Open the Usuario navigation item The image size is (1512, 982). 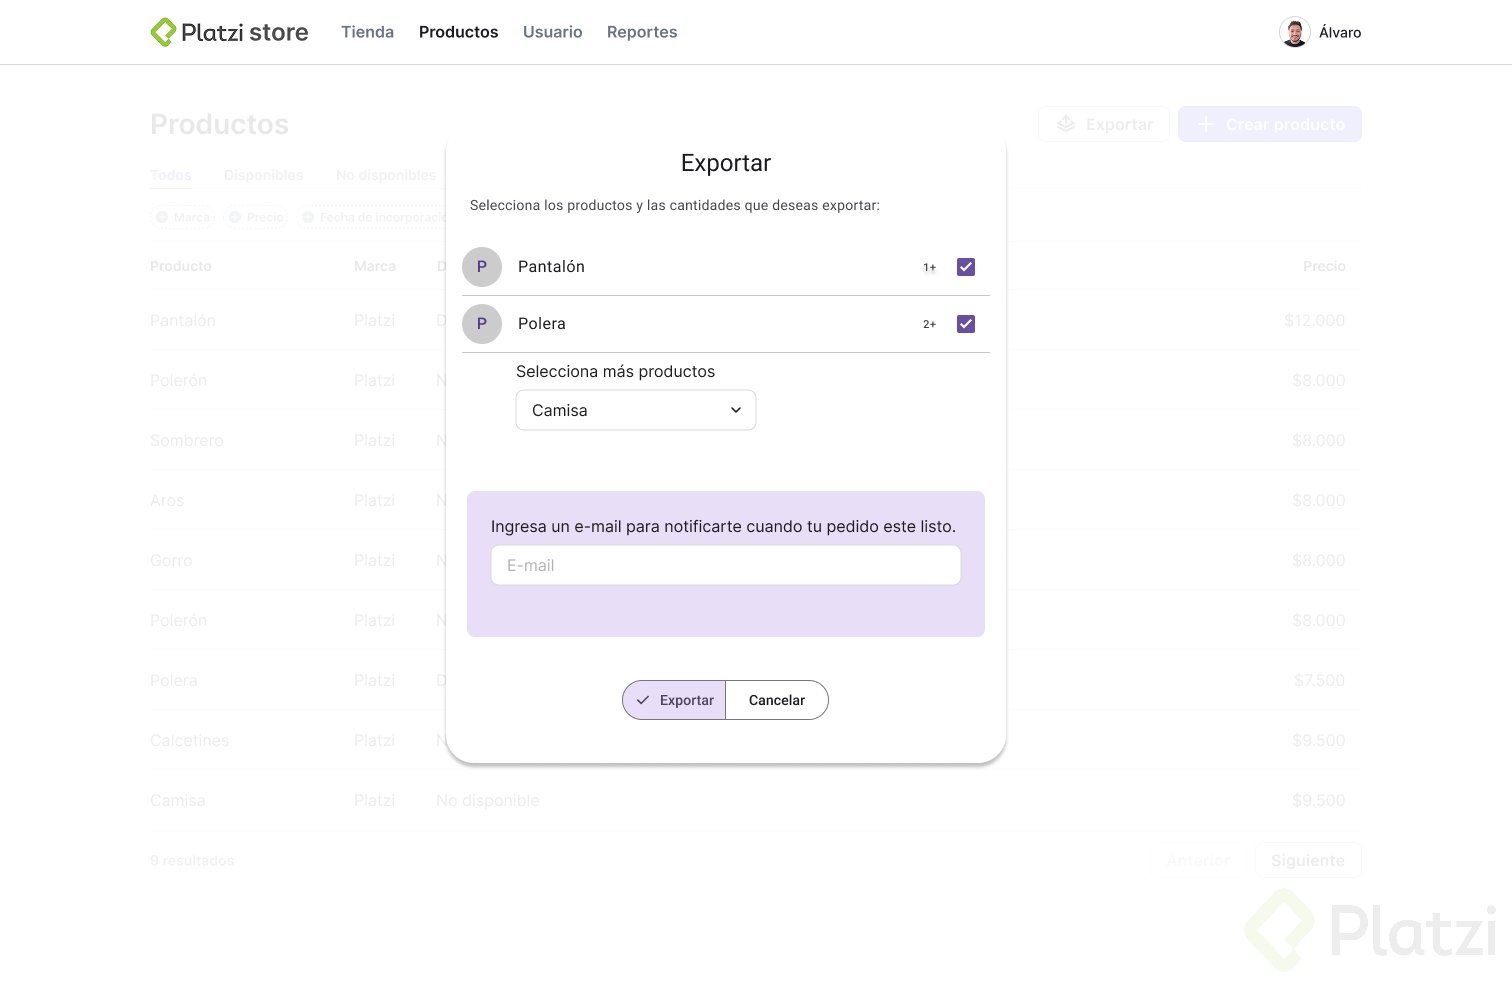[552, 32]
